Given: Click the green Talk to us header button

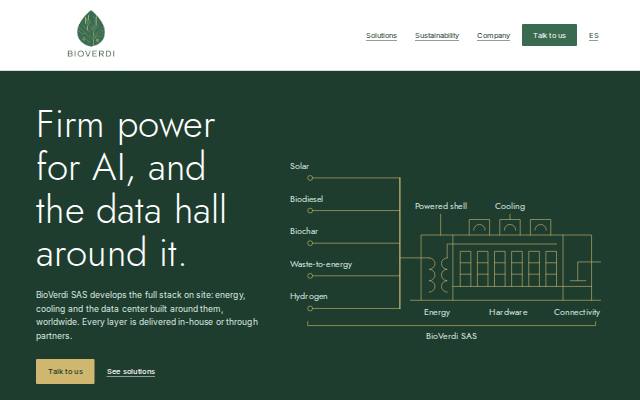Looking at the screenshot, I should (x=549, y=35).
